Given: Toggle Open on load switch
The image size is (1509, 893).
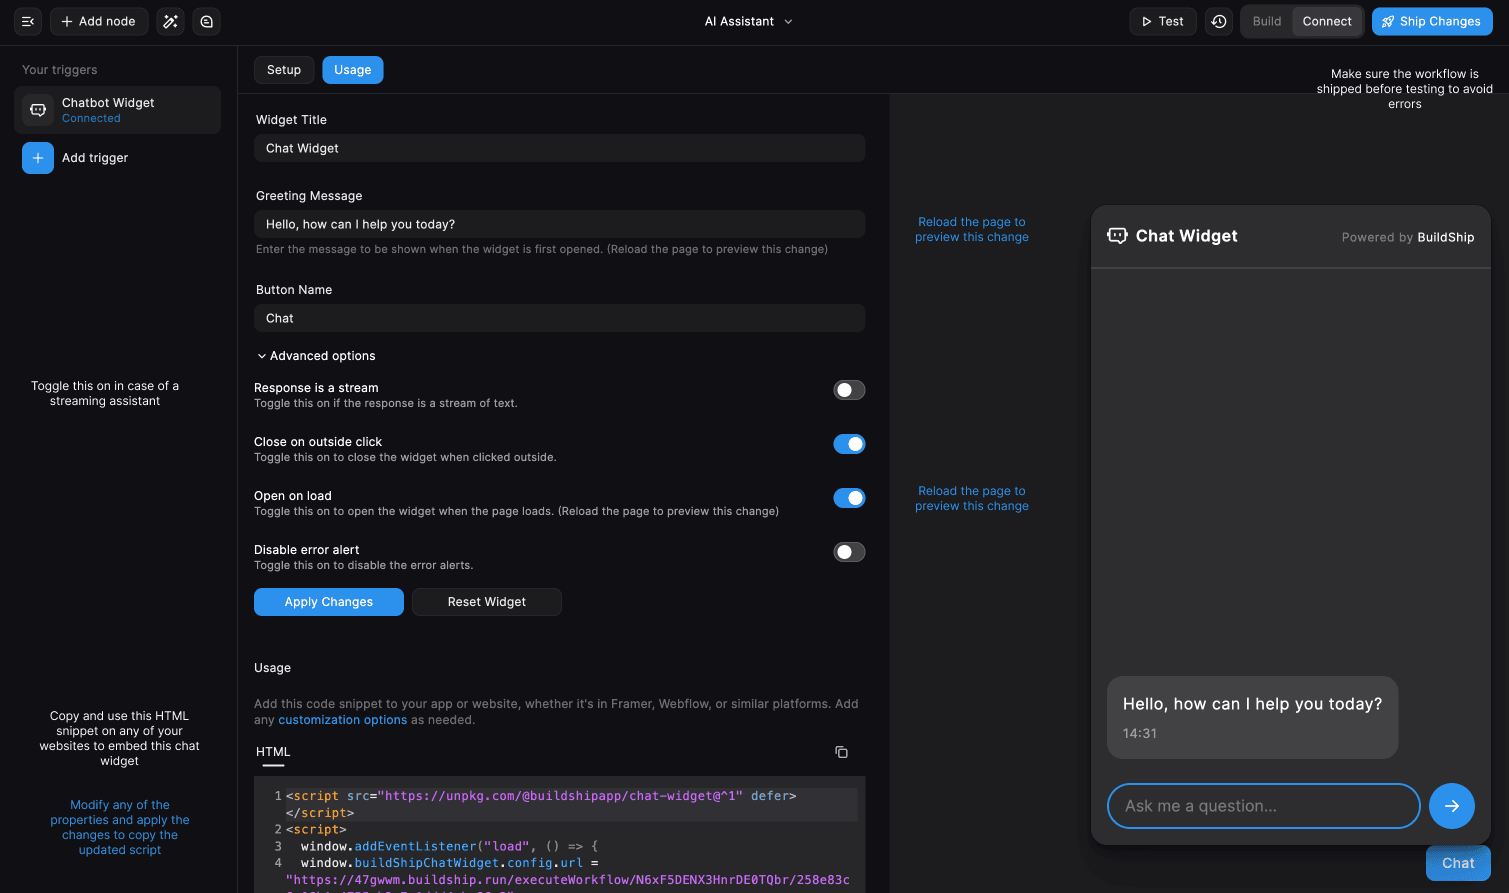Looking at the screenshot, I should pos(849,498).
